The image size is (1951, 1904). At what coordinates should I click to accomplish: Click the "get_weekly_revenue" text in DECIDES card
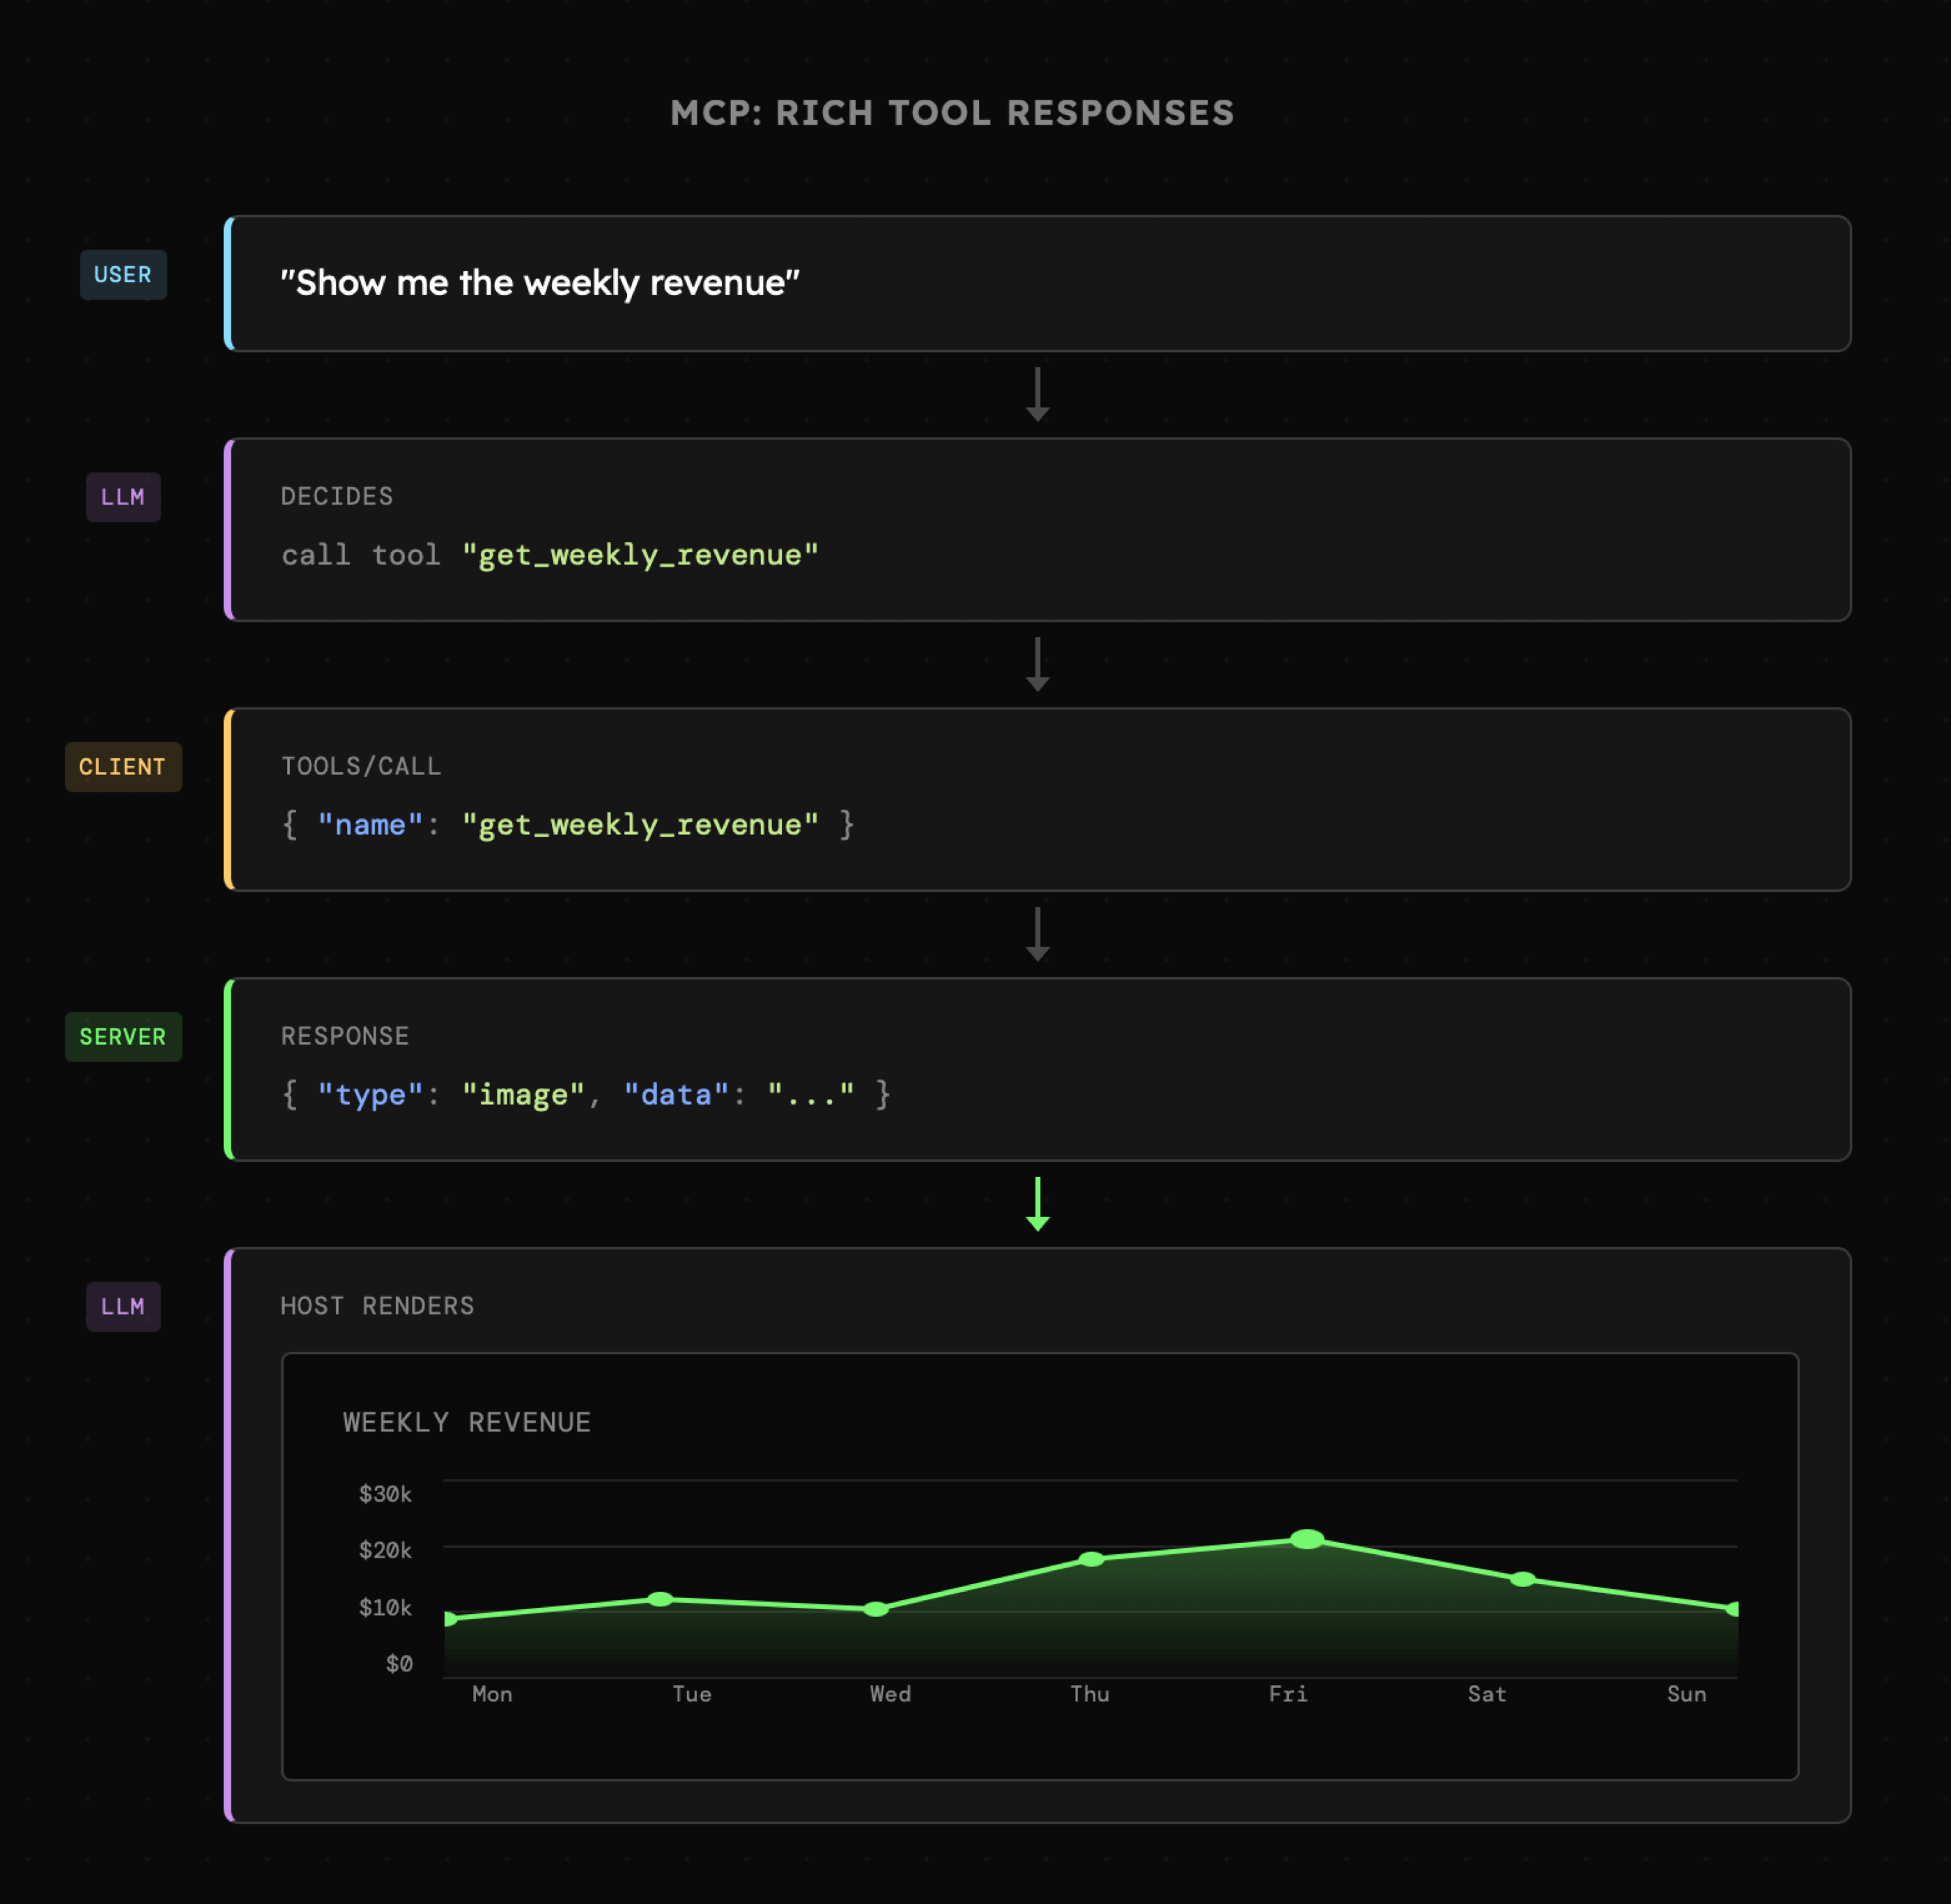pyautogui.click(x=640, y=555)
